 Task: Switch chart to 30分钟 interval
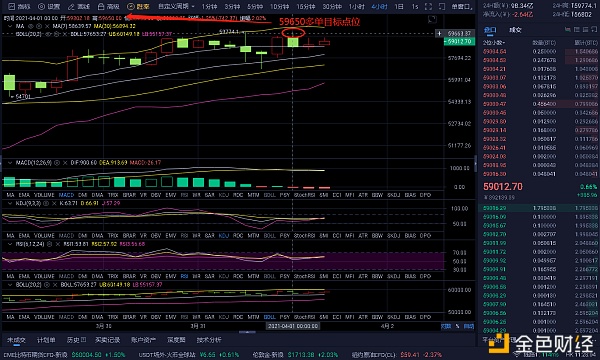(332, 7)
